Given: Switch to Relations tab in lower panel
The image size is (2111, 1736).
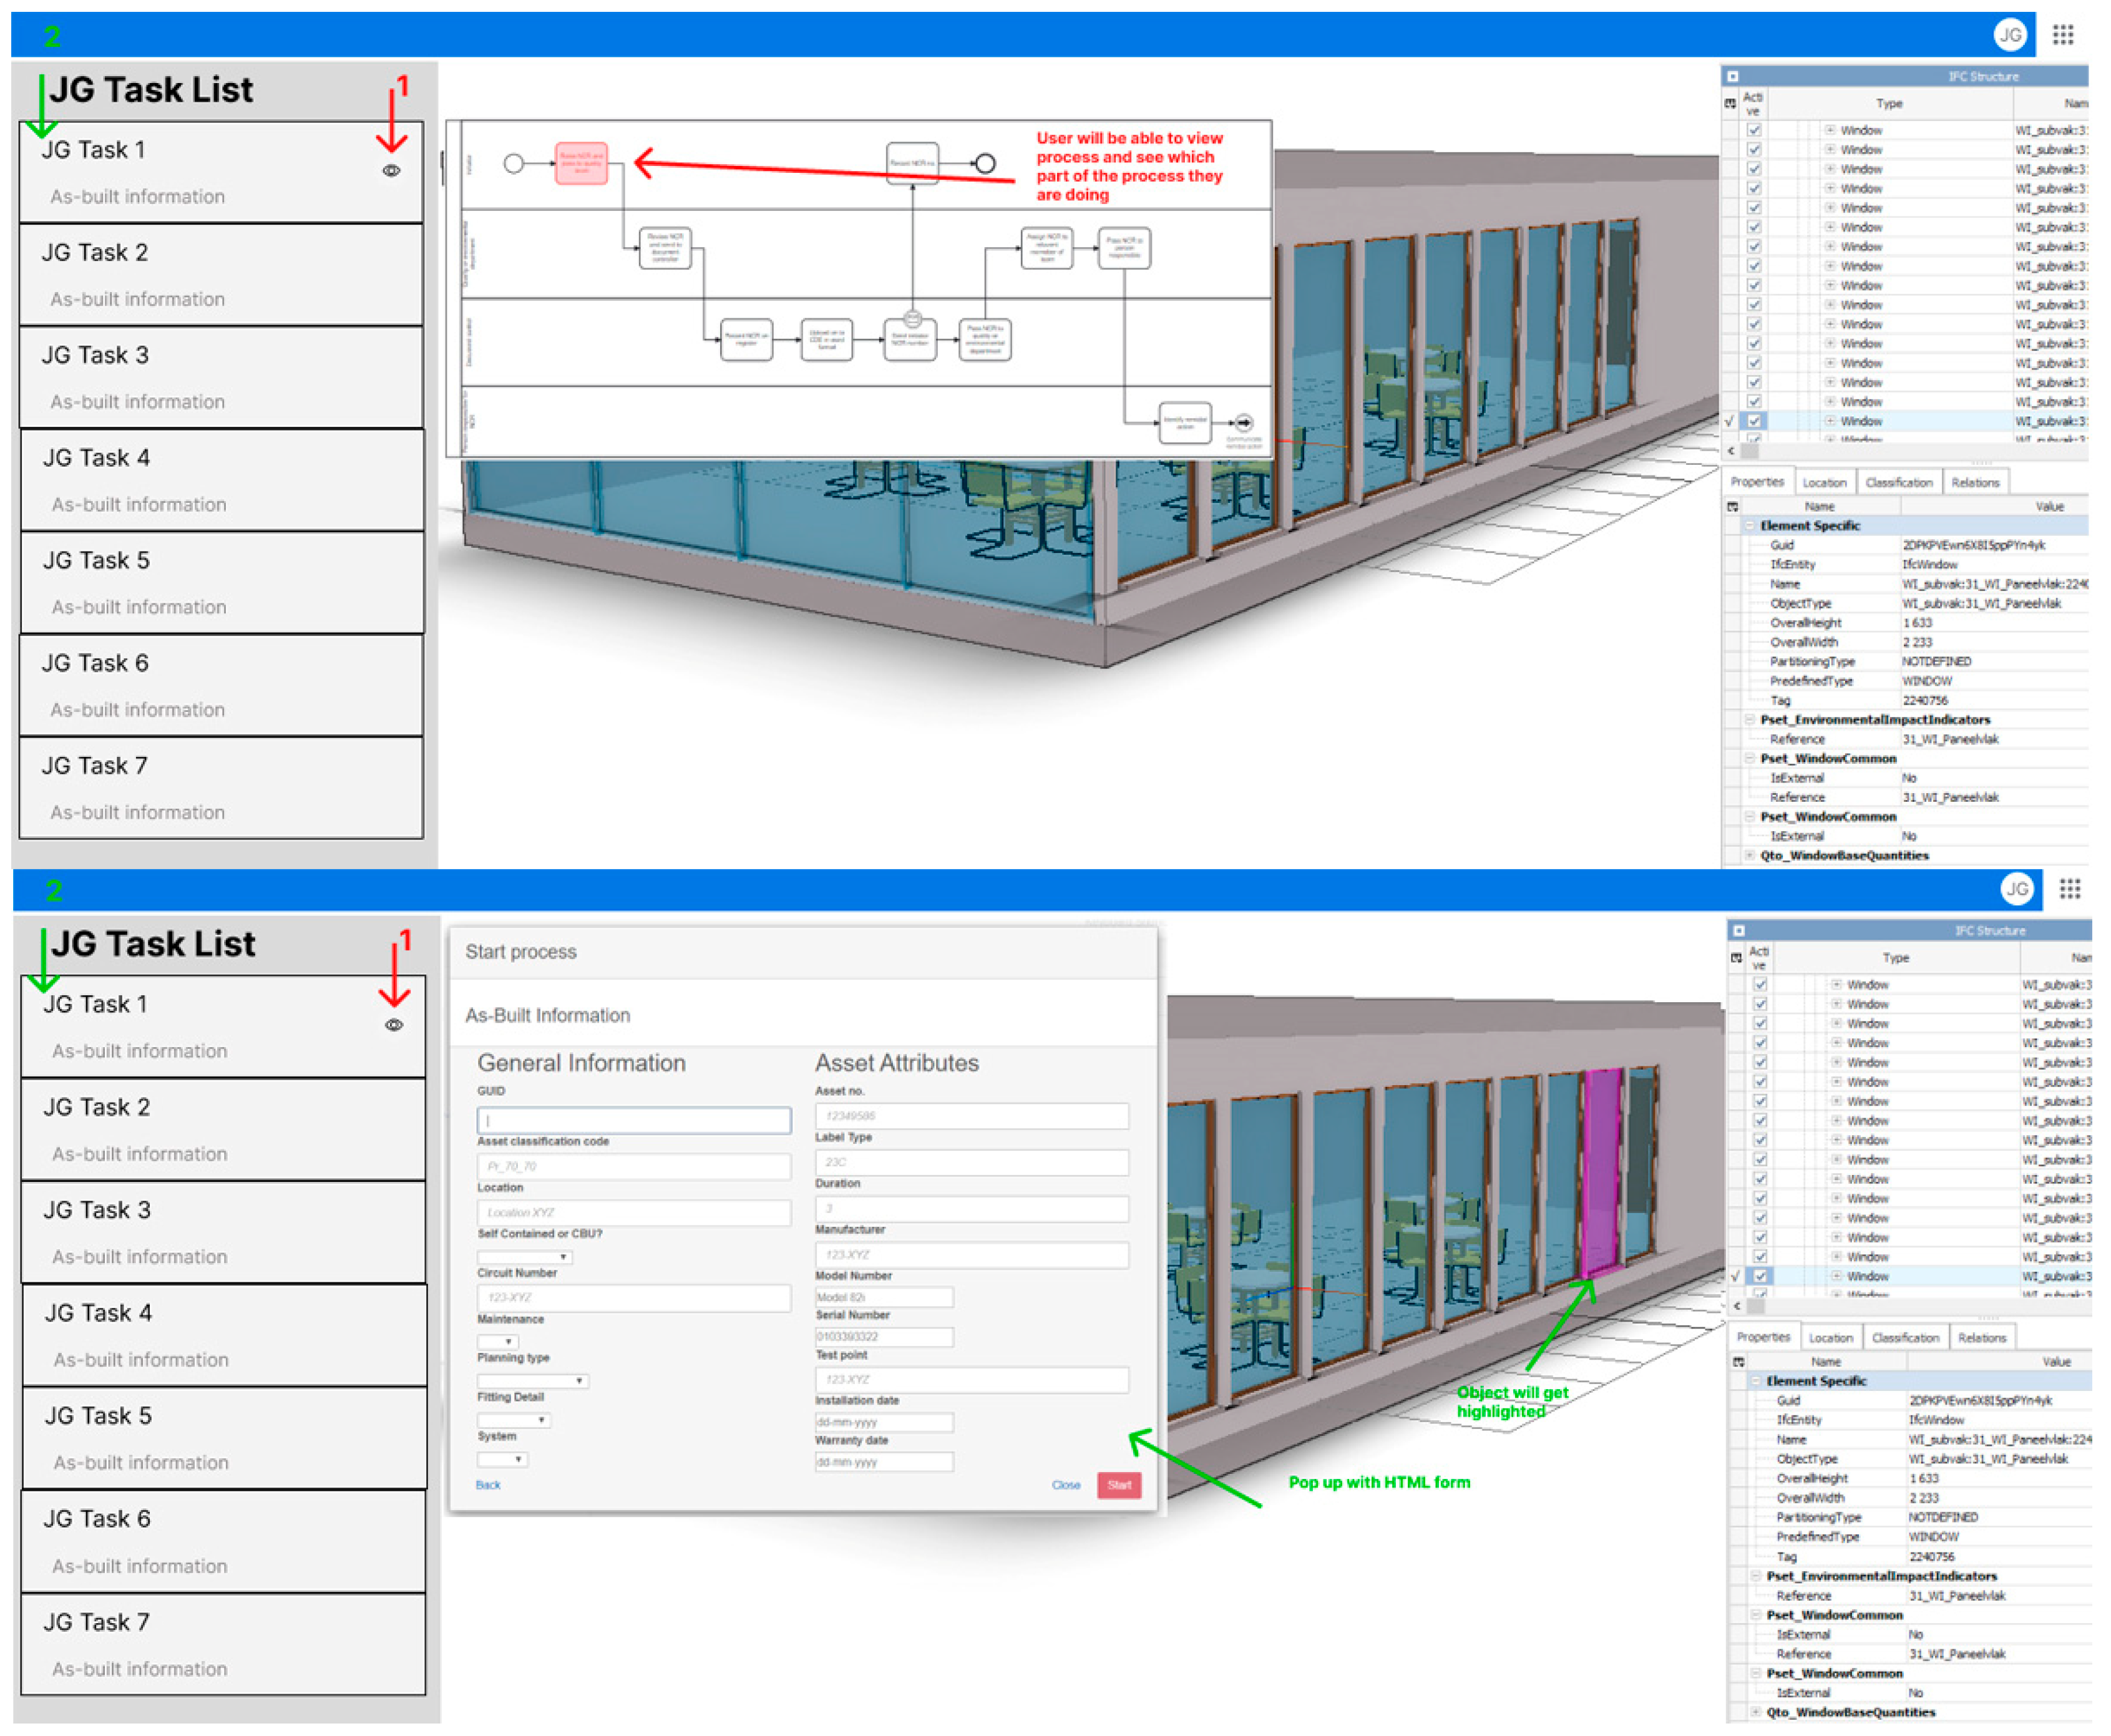Looking at the screenshot, I should [x=1982, y=1339].
